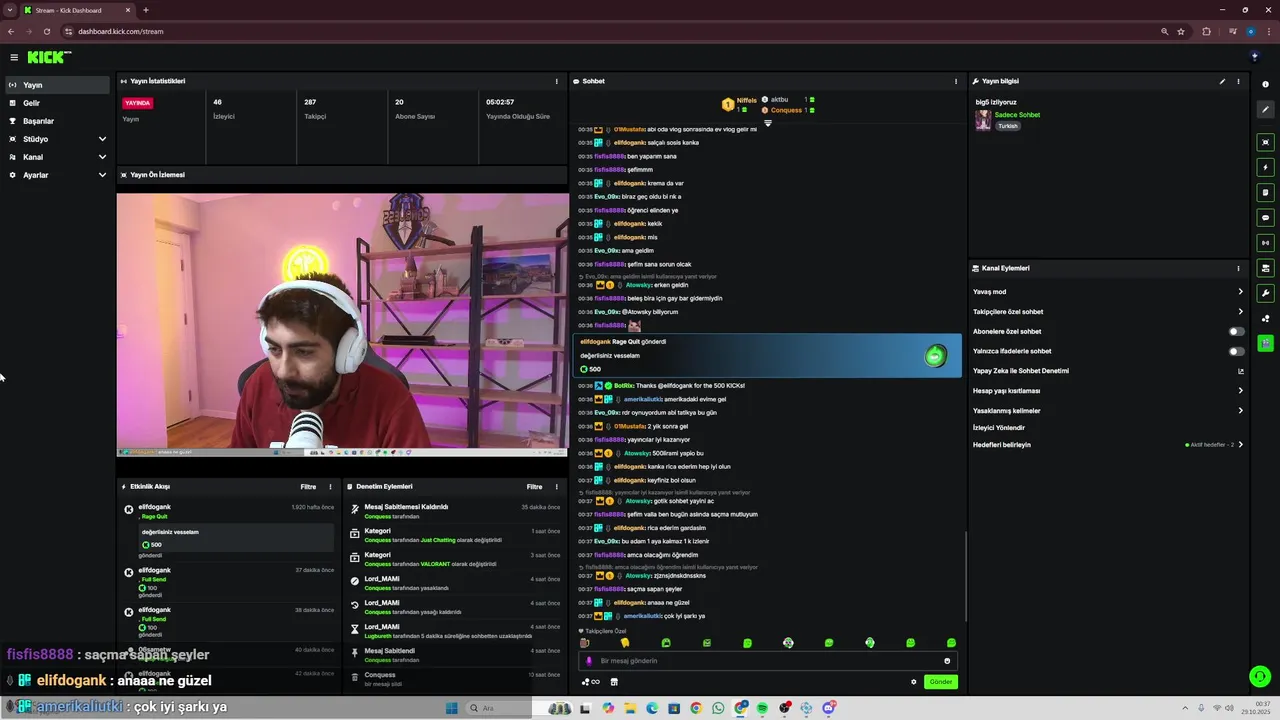Reload the page with browser refresh button
Viewport: 1280px width, 720px height.
point(46,31)
